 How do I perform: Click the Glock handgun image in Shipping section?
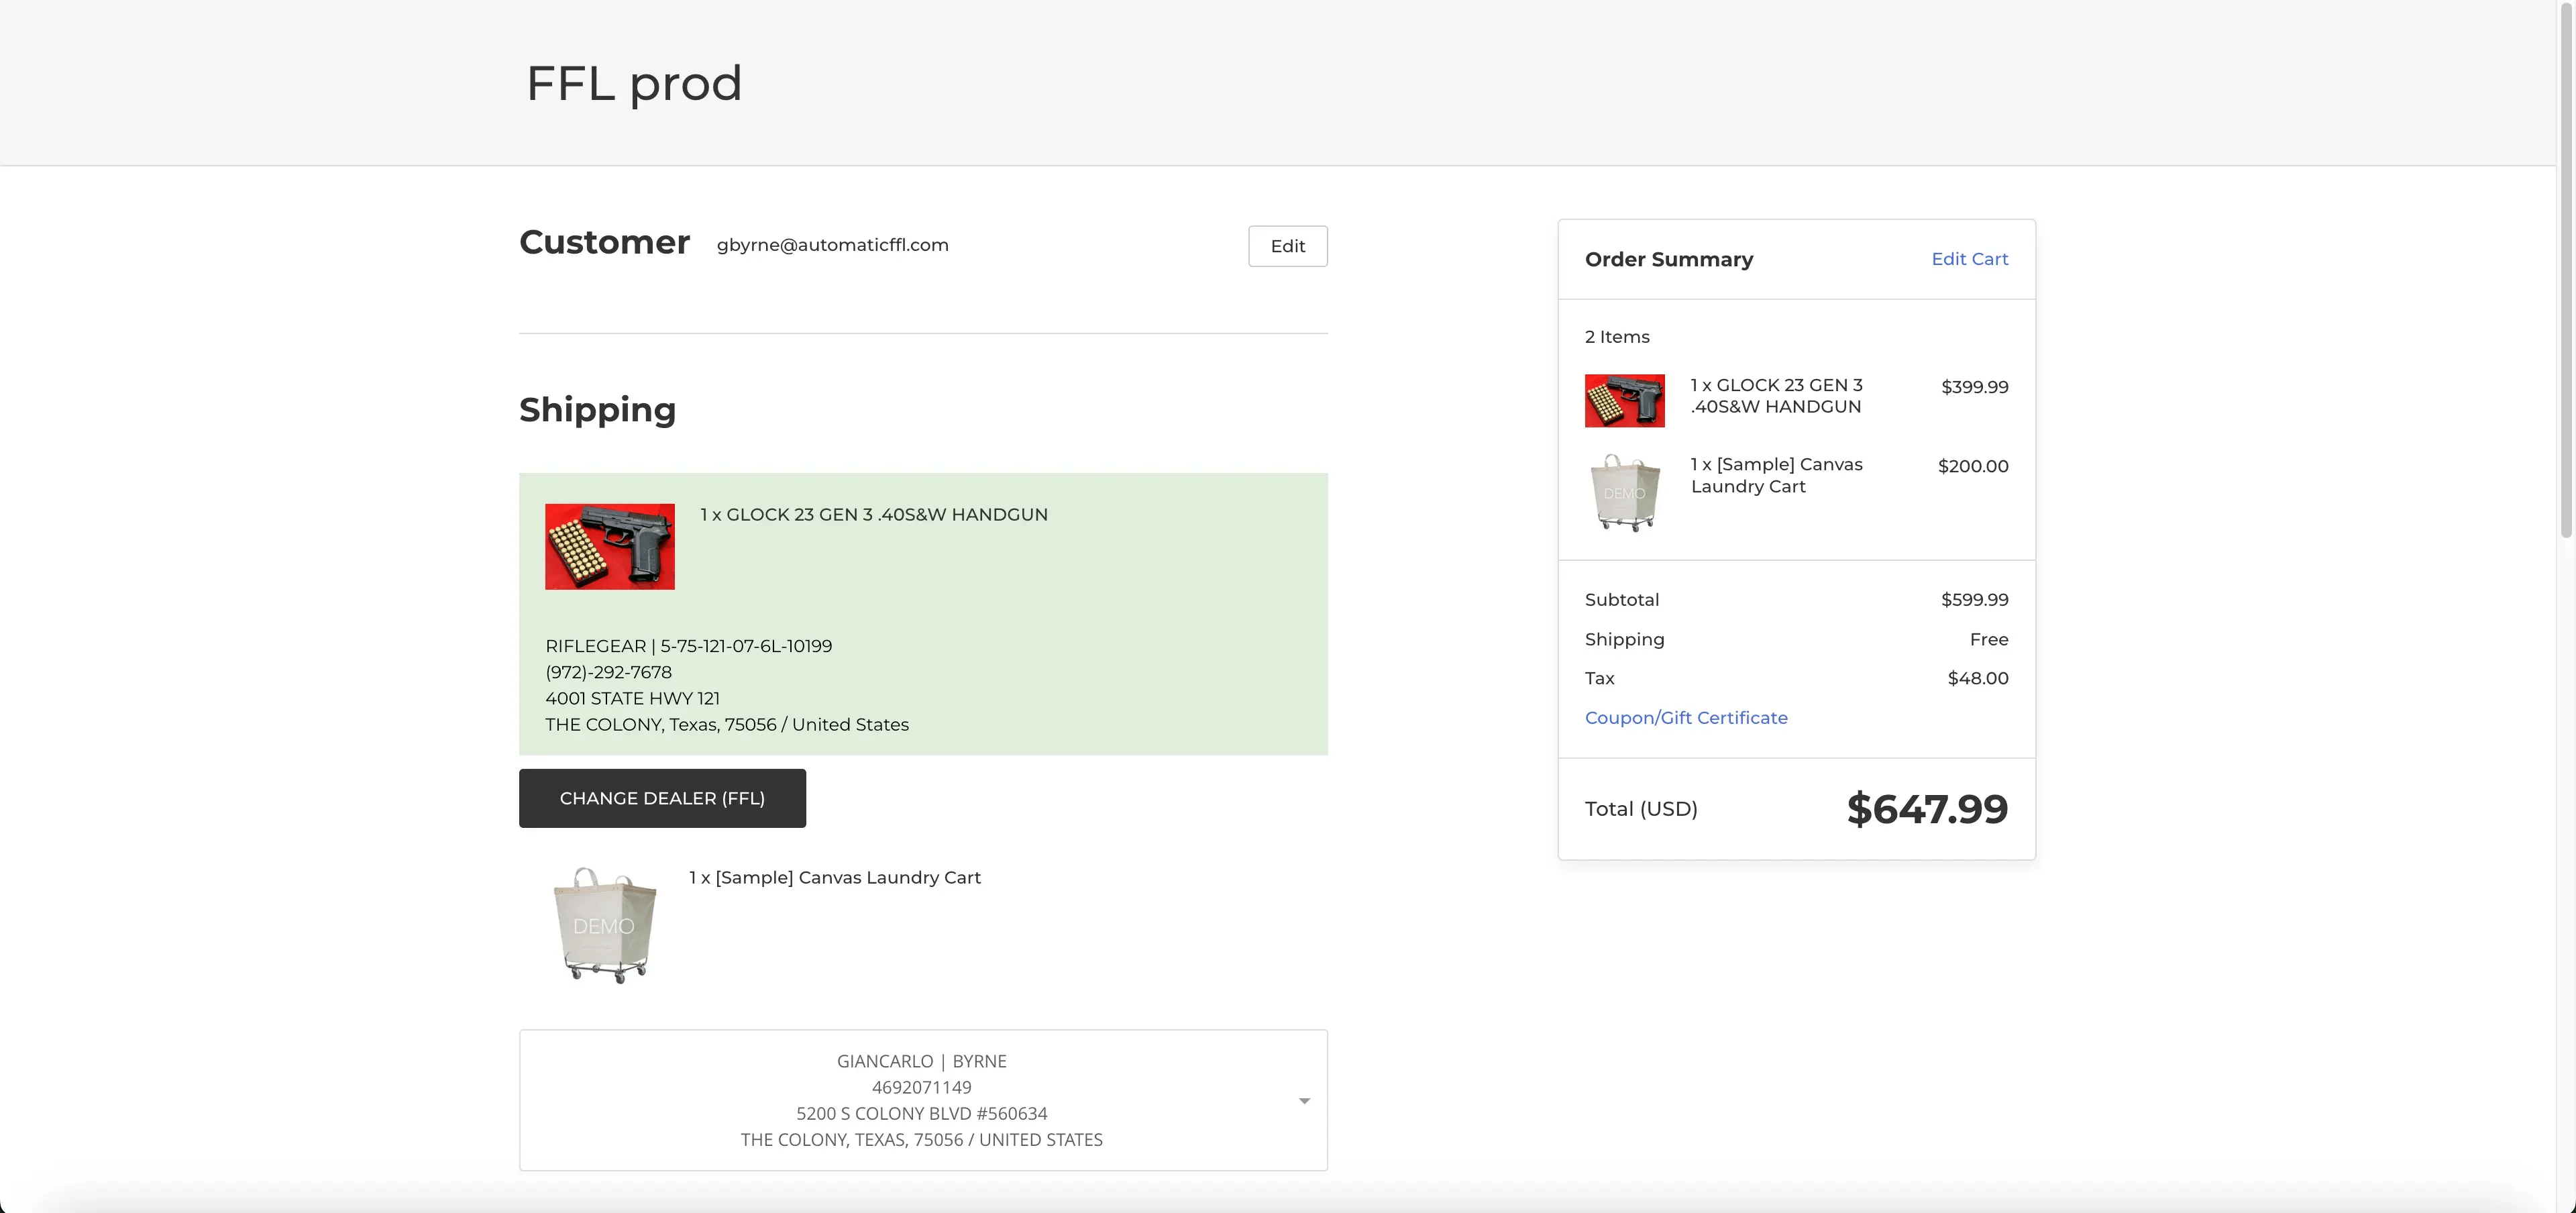click(610, 547)
